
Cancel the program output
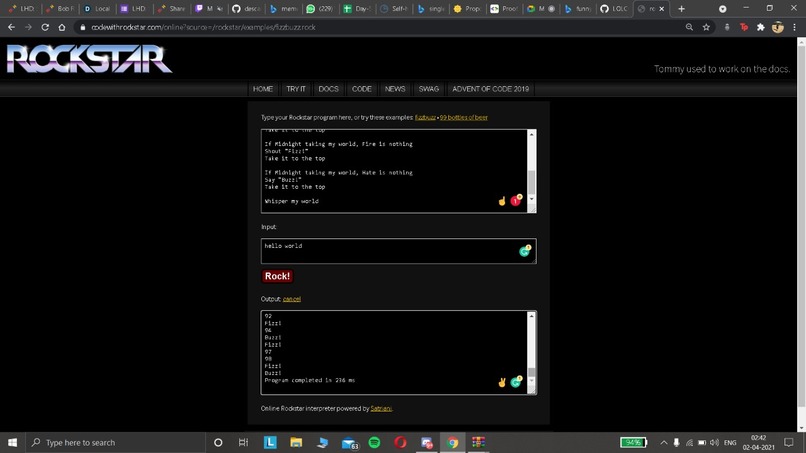click(291, 299)
